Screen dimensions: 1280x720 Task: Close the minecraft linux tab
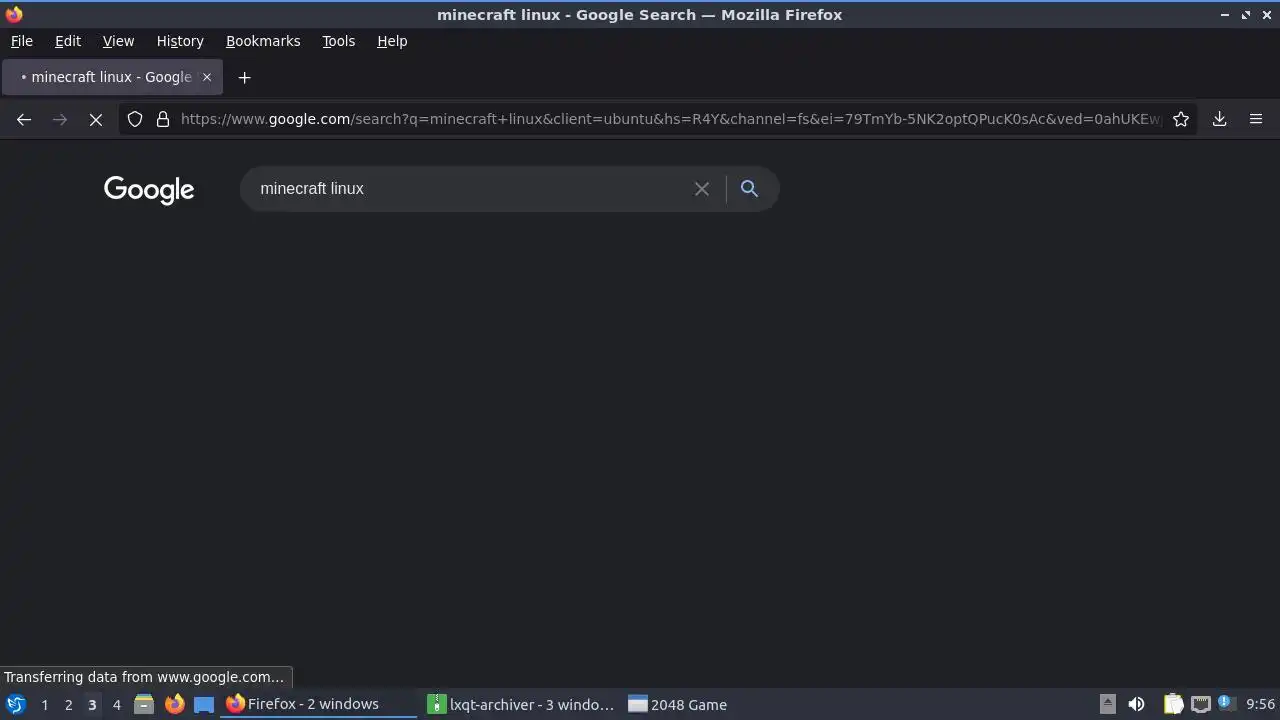pyautogui.click(x=207, y=77)
